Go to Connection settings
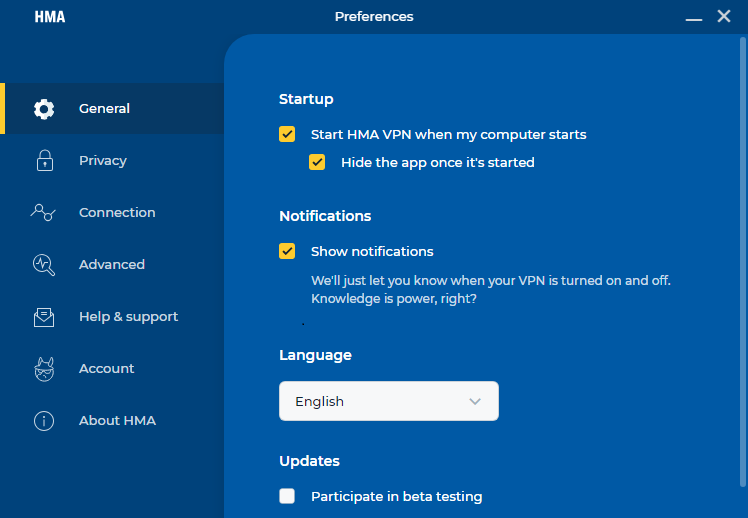The height and width of the screenshot is (518, 748). (112, 212)
